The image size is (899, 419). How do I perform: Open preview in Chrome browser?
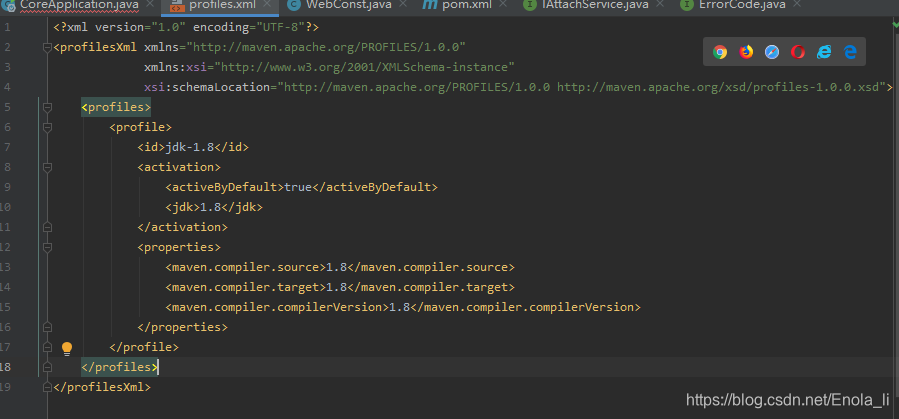tap(720, 52)
